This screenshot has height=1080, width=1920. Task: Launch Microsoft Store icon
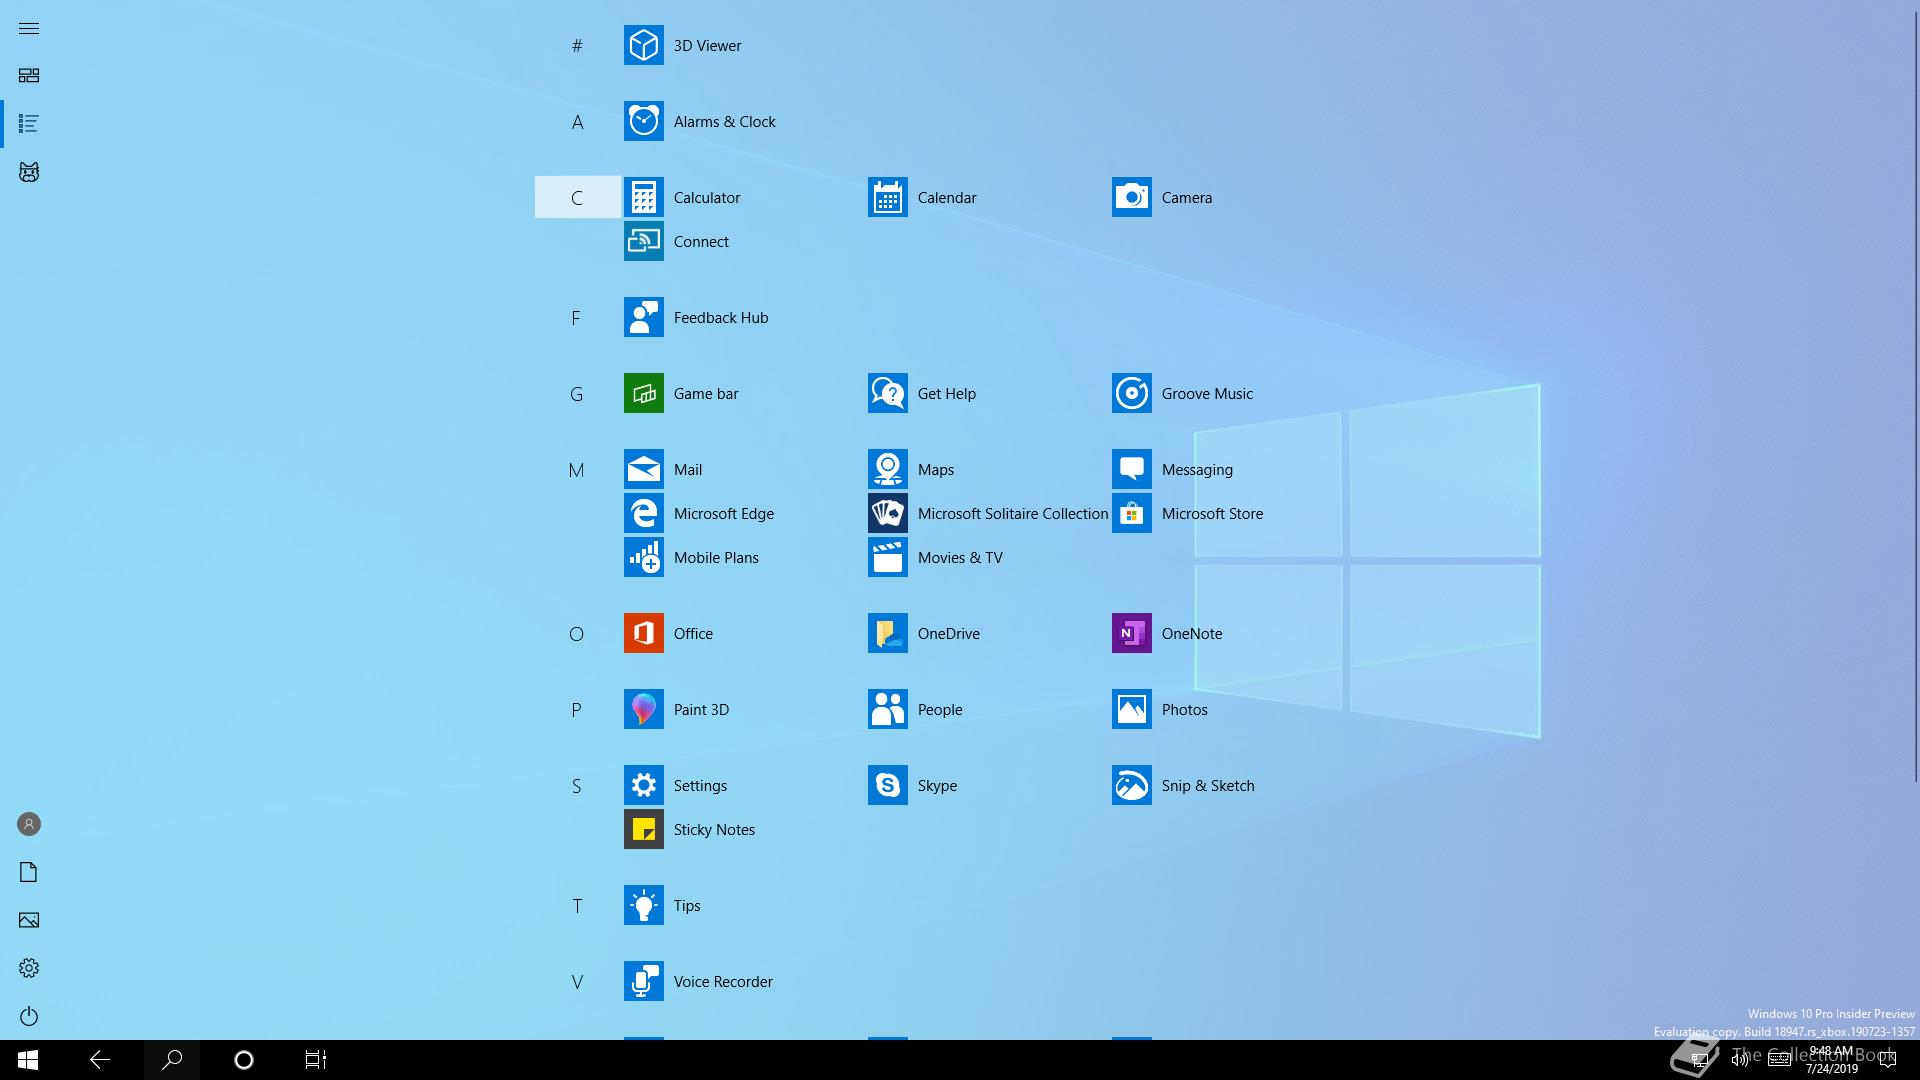pos(1131,513)
